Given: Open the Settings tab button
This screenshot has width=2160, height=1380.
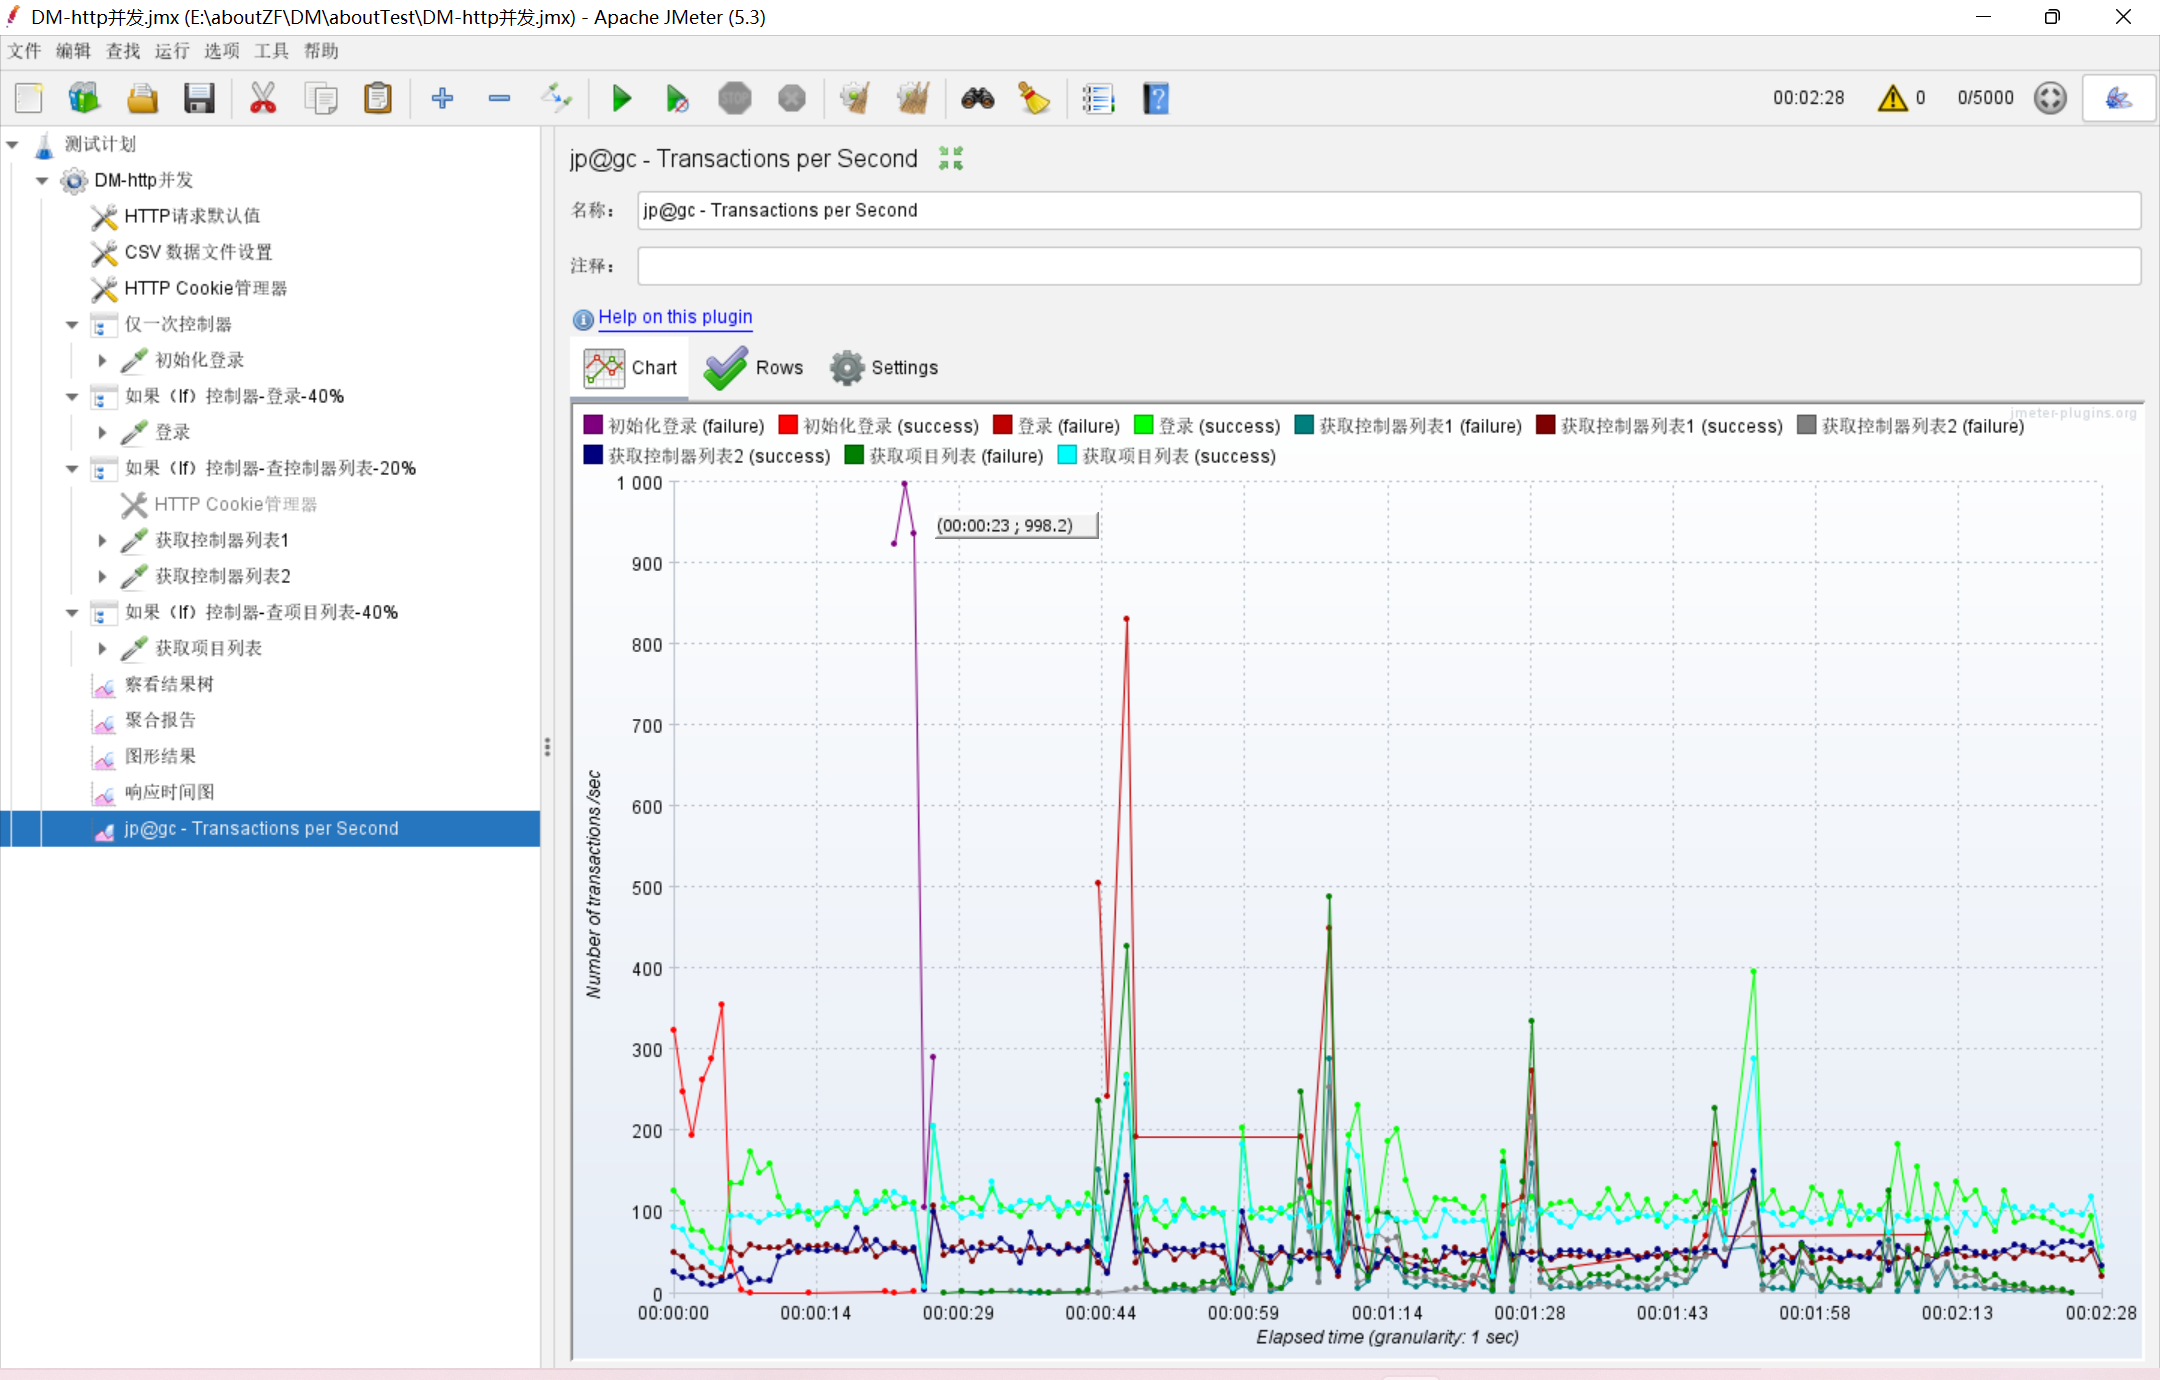Looking at the screenshot, I should [x=885, y=368].
